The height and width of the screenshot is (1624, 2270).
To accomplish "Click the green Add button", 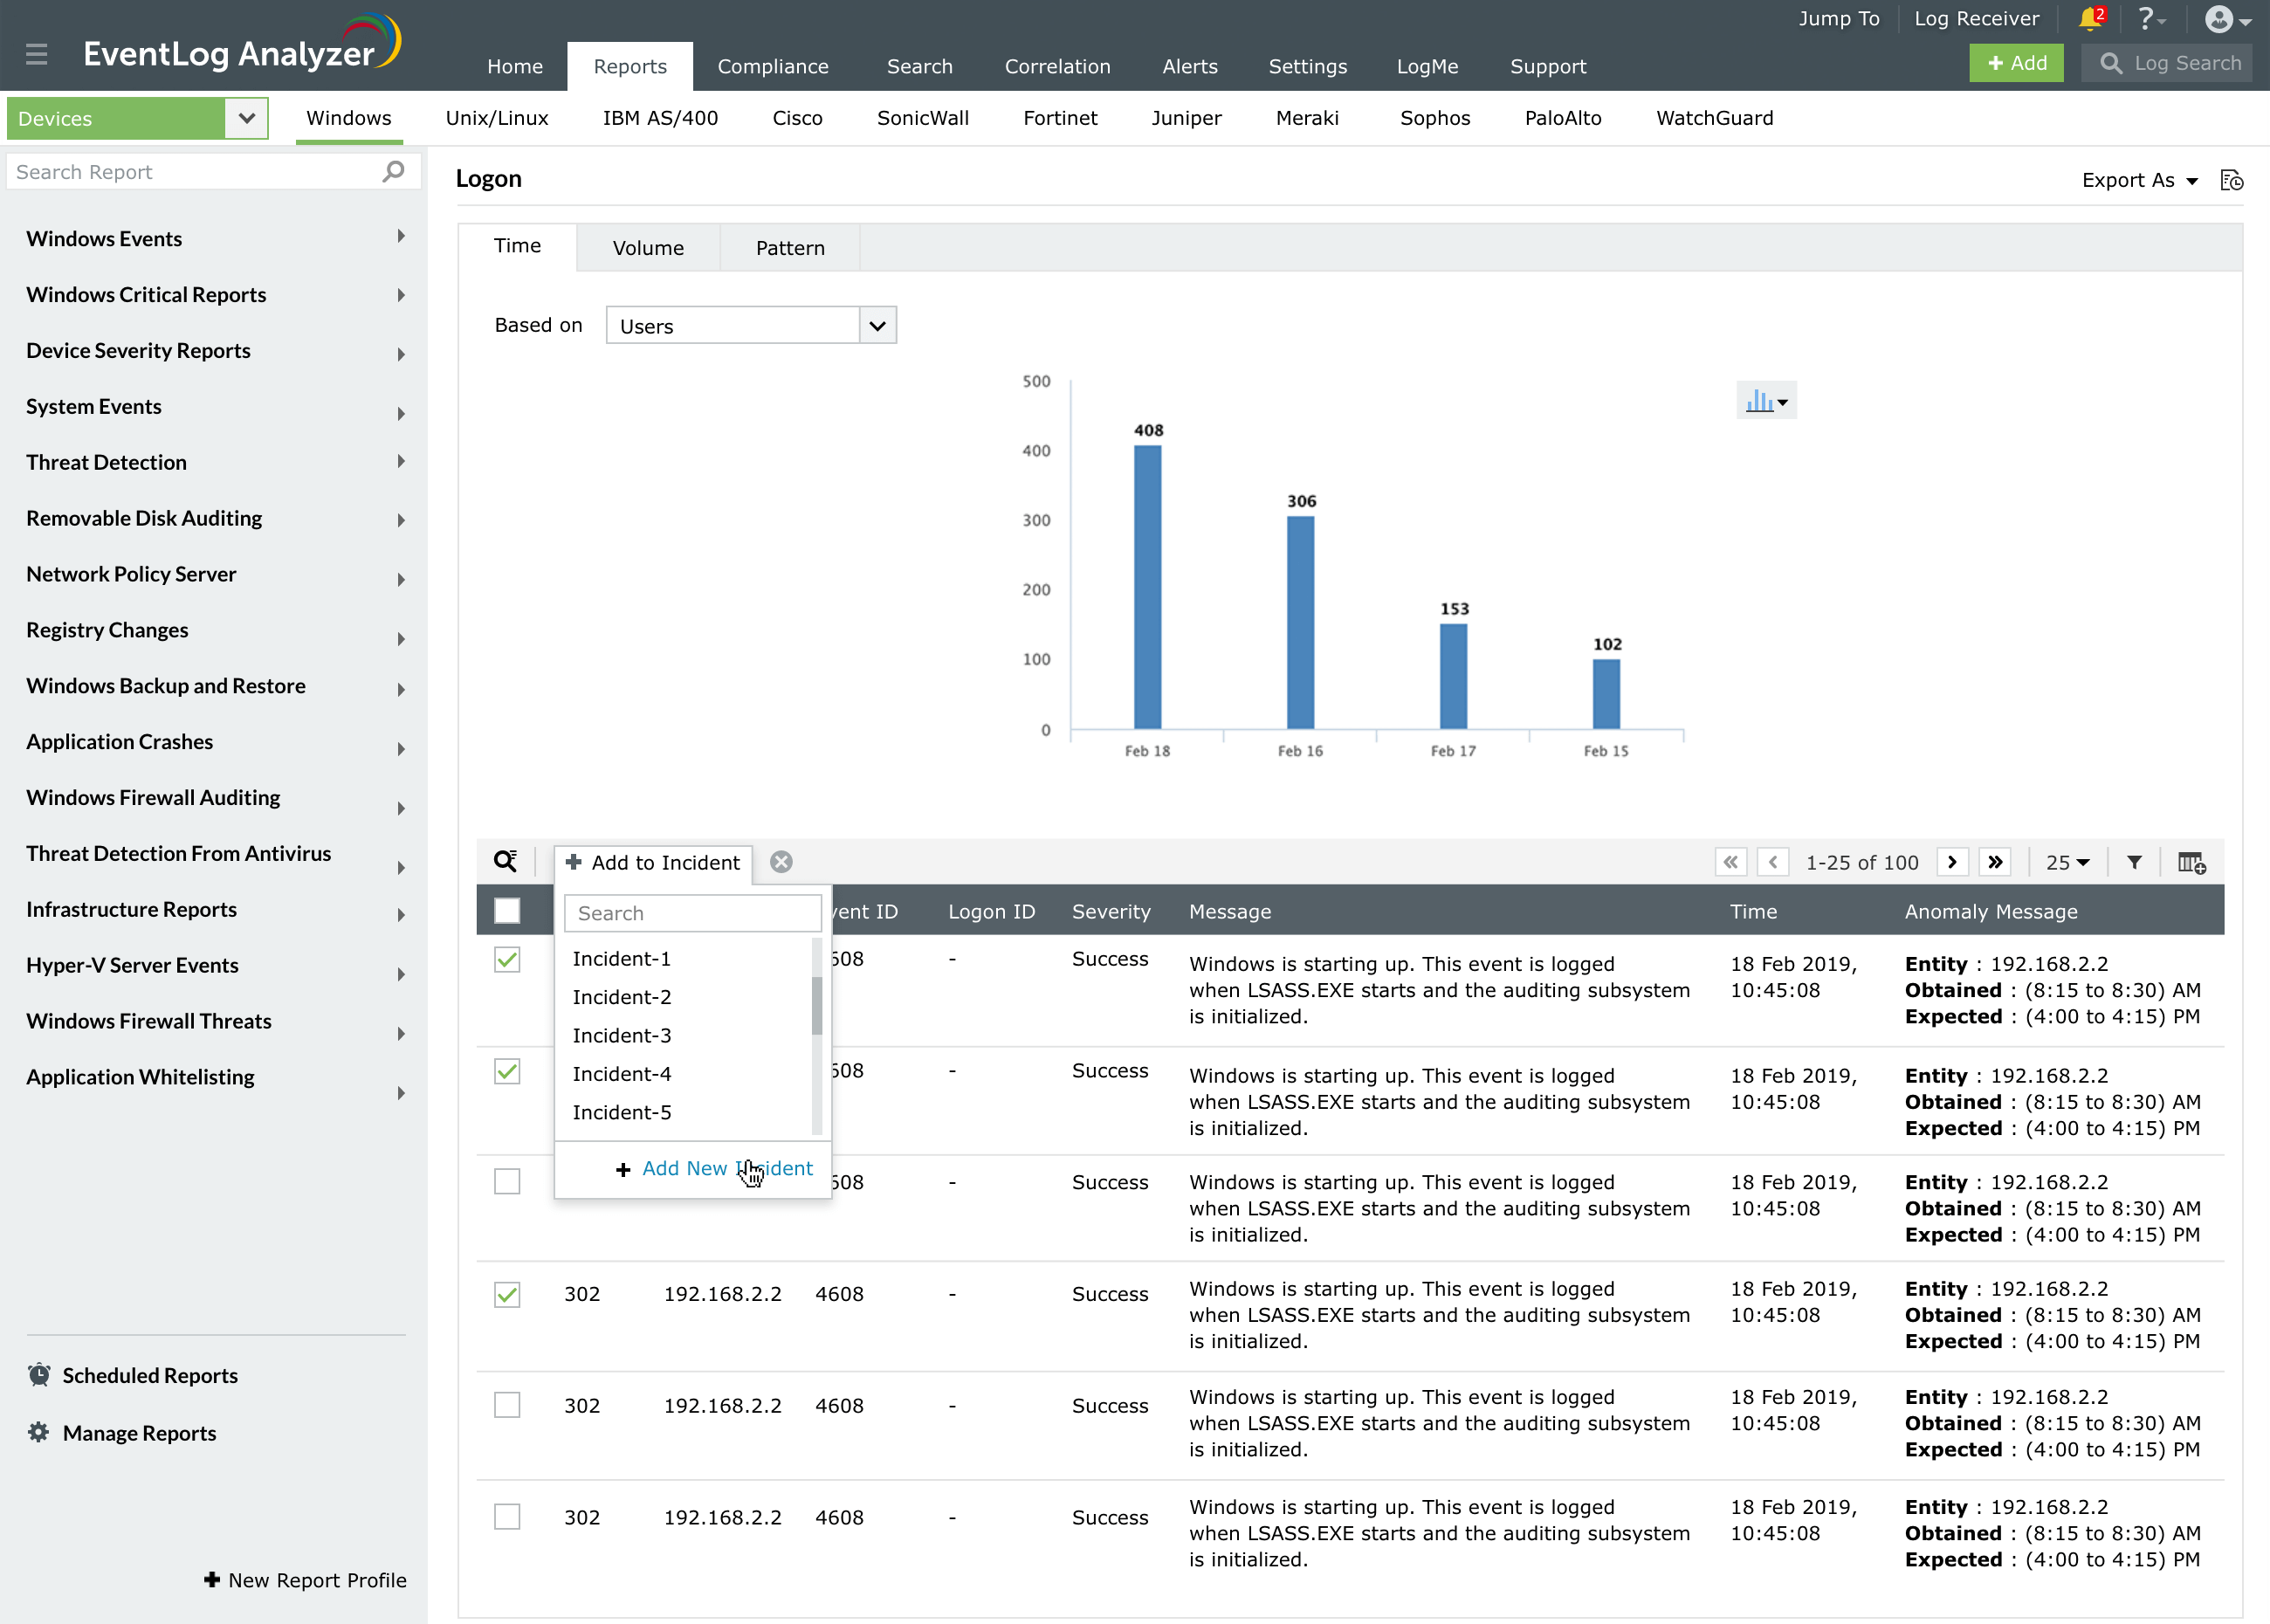I will point(2015,63).
